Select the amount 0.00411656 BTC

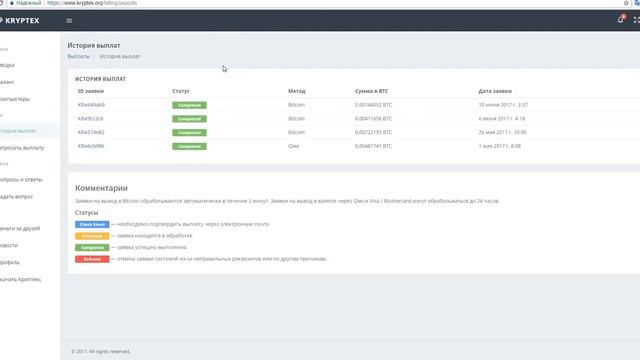point(373,118)
